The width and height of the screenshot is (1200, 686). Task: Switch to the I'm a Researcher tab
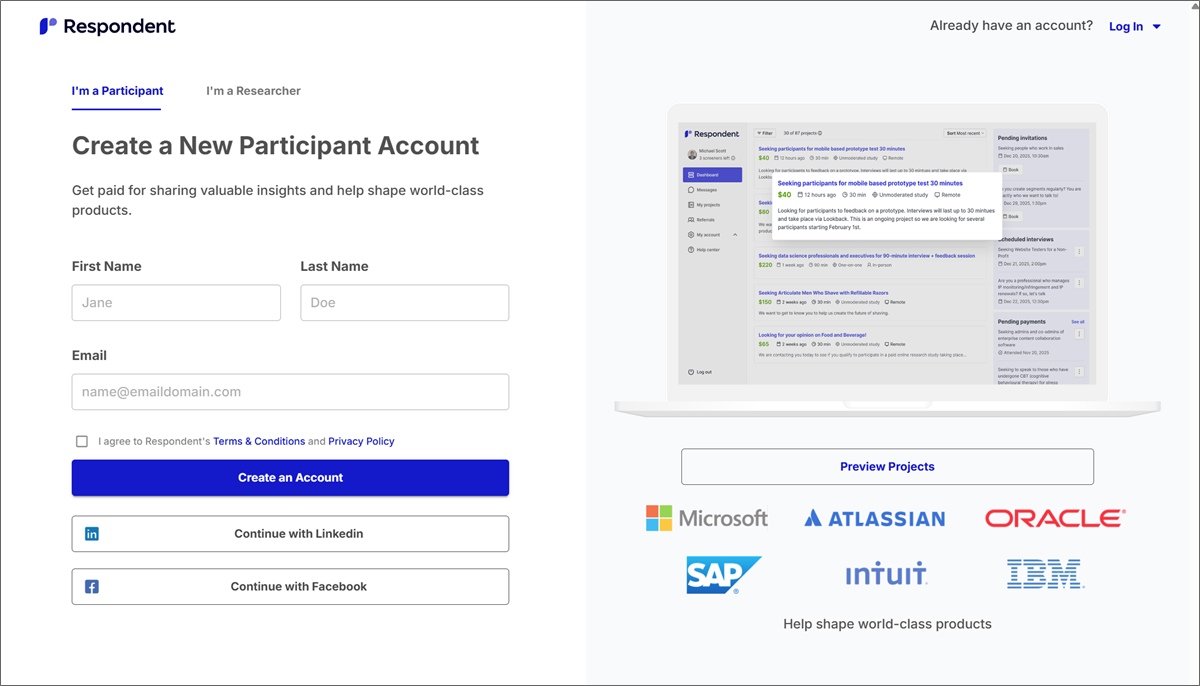(253, 90)
